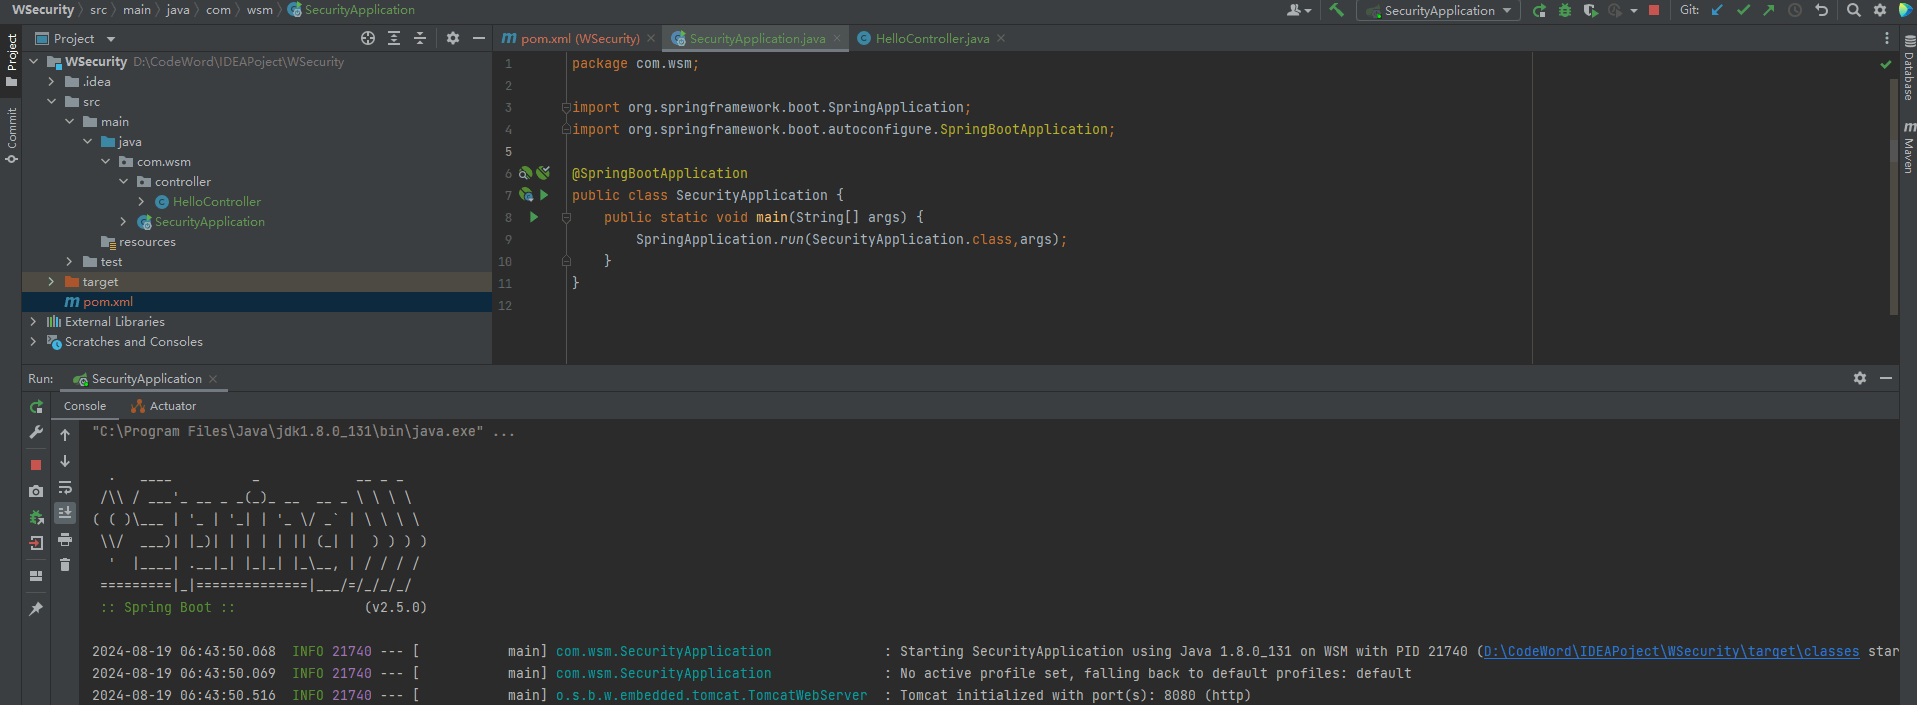This screenshot has width=1917, height=705.
Task: Stop the running app with red square
Action: [x=1654, y=10]
